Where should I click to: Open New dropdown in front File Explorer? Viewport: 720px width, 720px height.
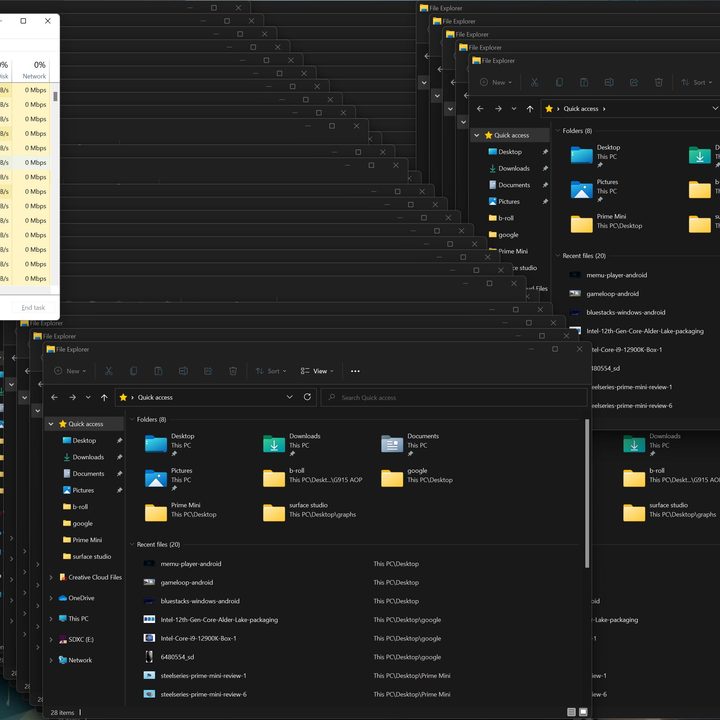pos(70,371)
